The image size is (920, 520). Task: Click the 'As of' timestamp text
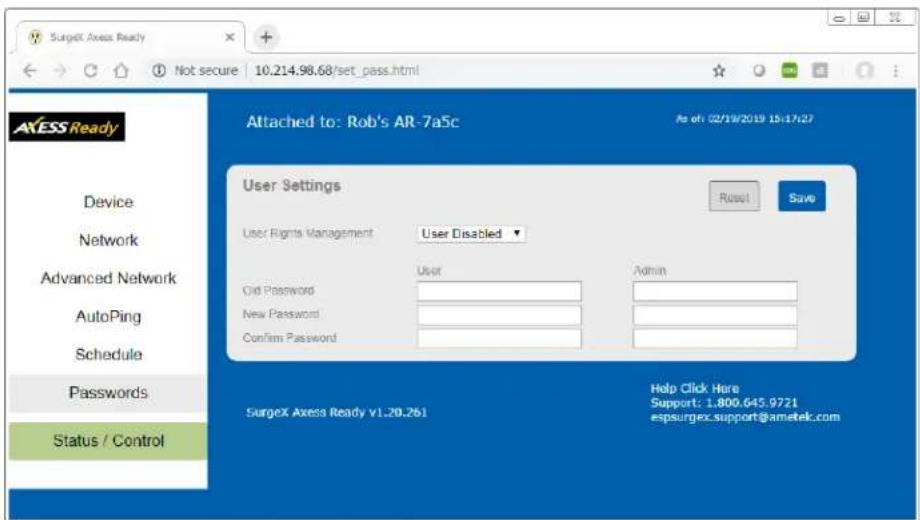click(745, 119)
